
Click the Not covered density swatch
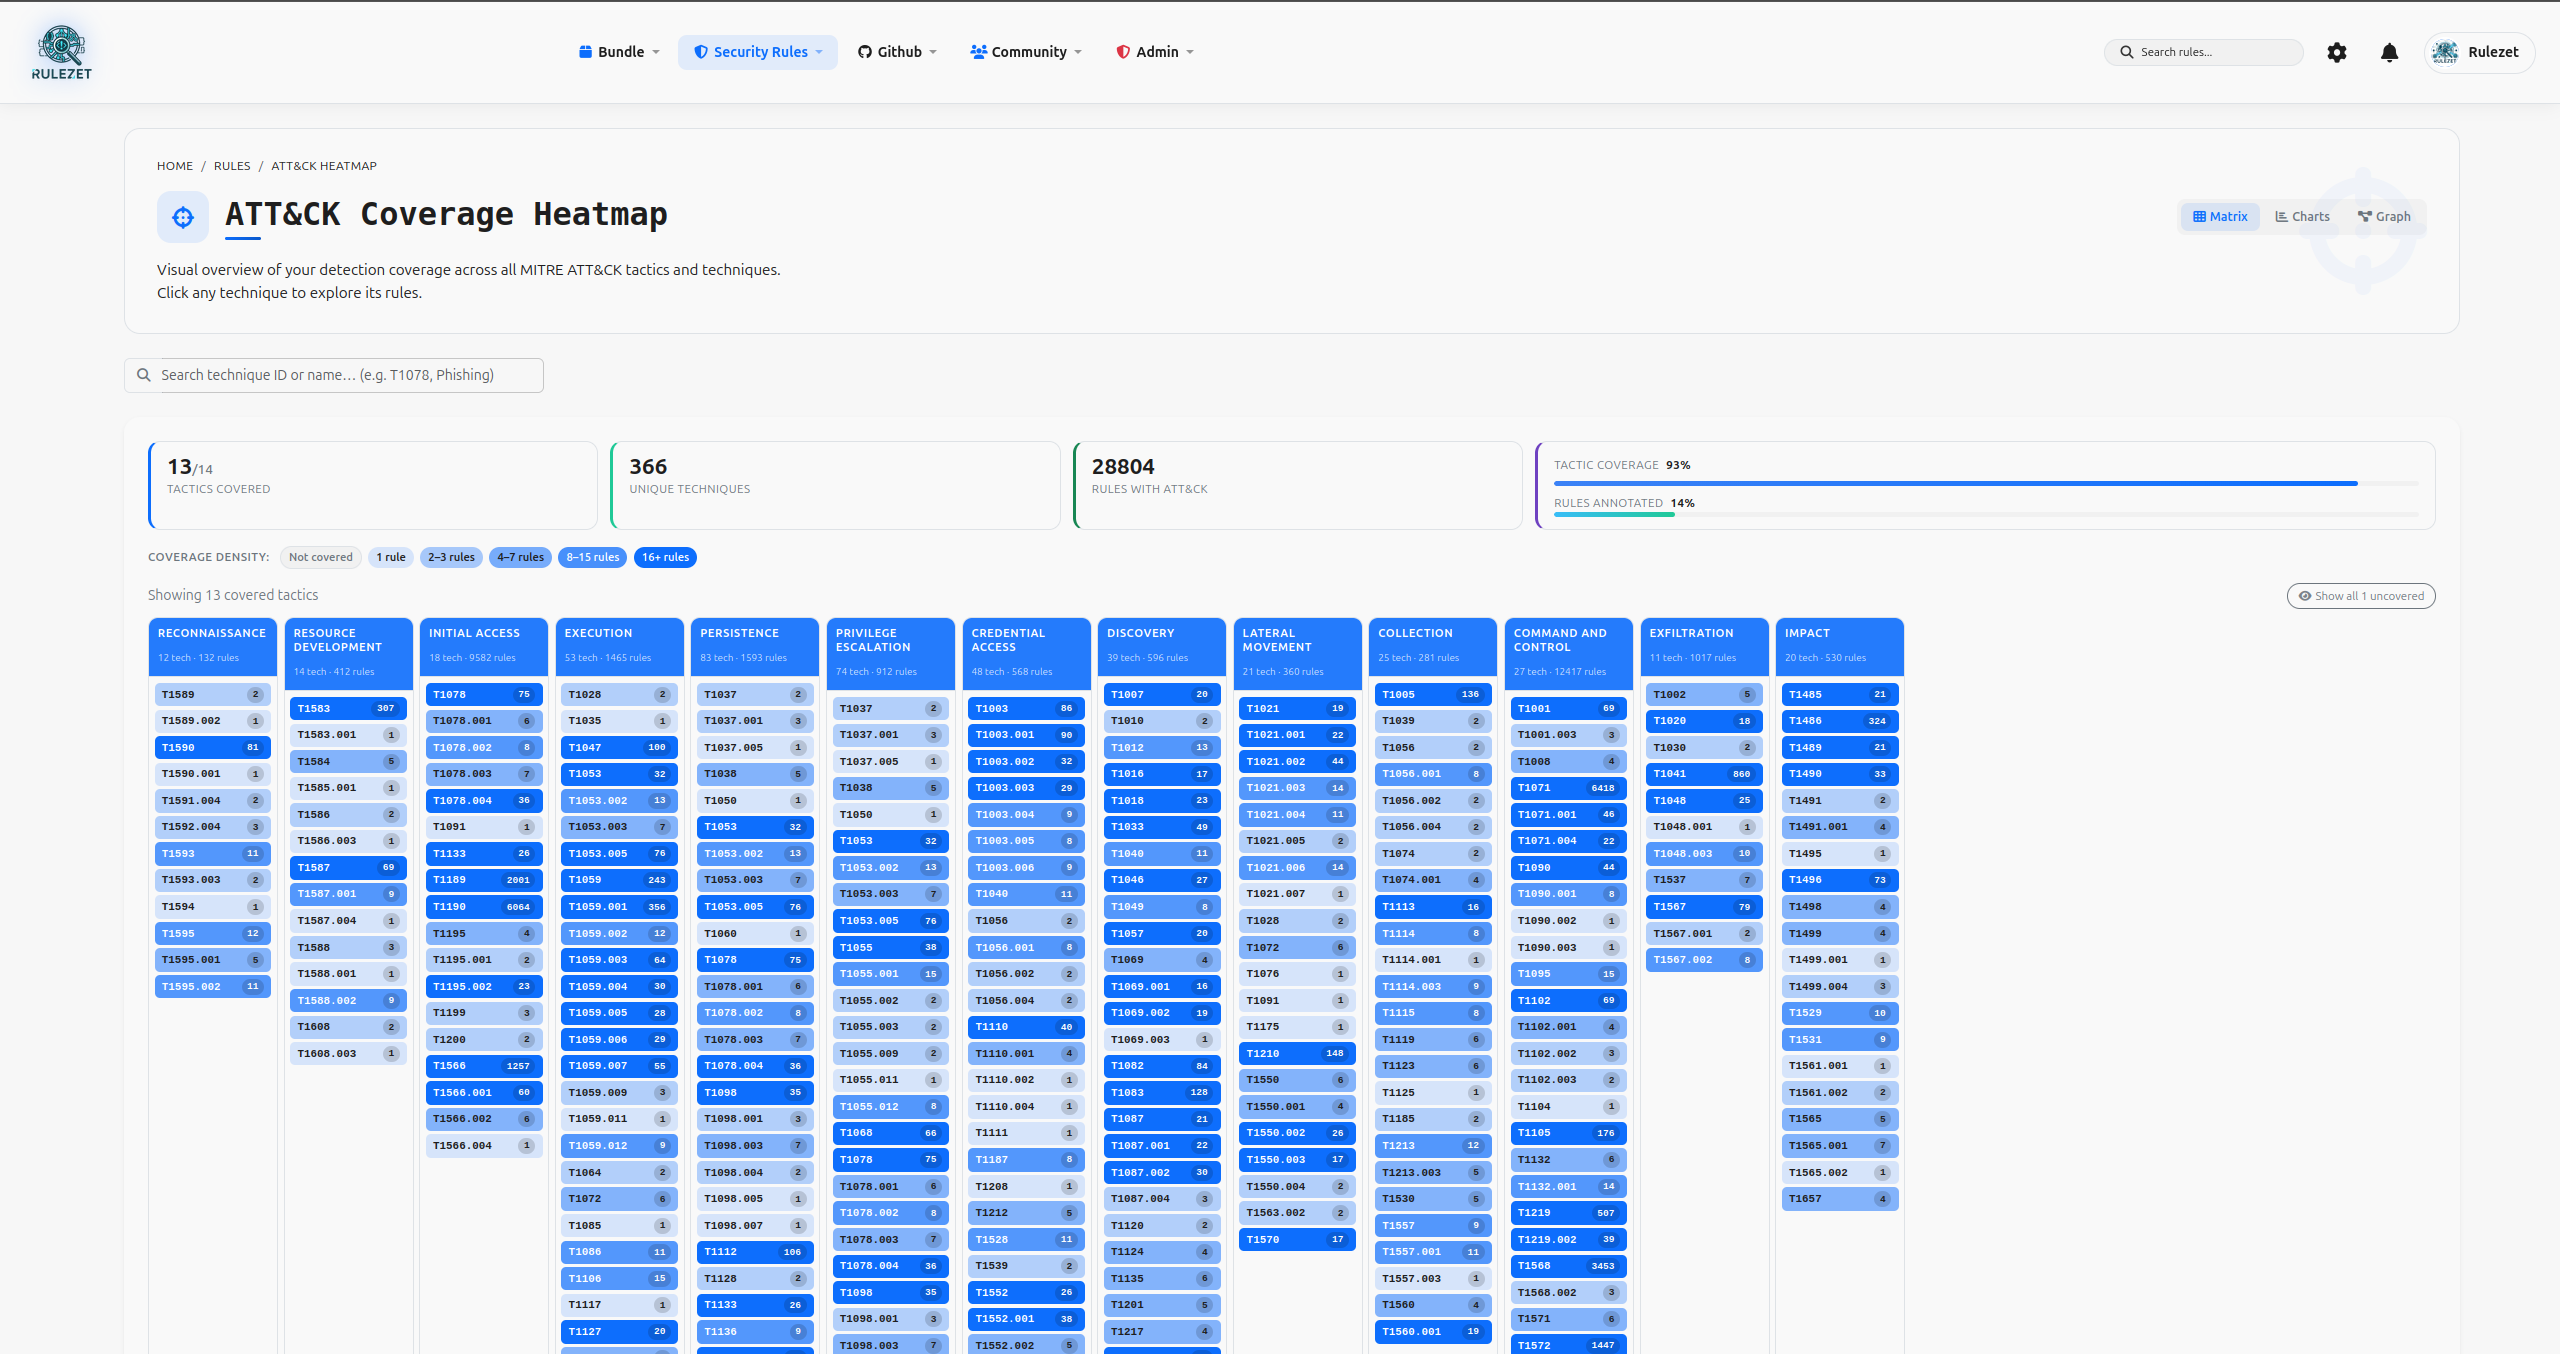point(320,558)
